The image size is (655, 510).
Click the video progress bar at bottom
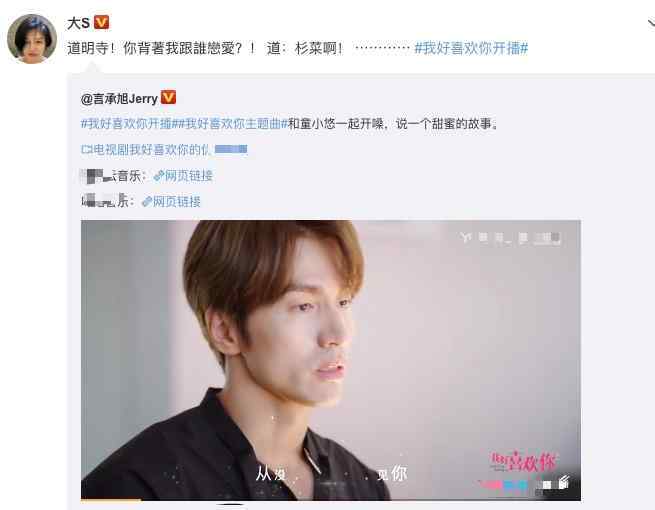[x=330, y=499]
